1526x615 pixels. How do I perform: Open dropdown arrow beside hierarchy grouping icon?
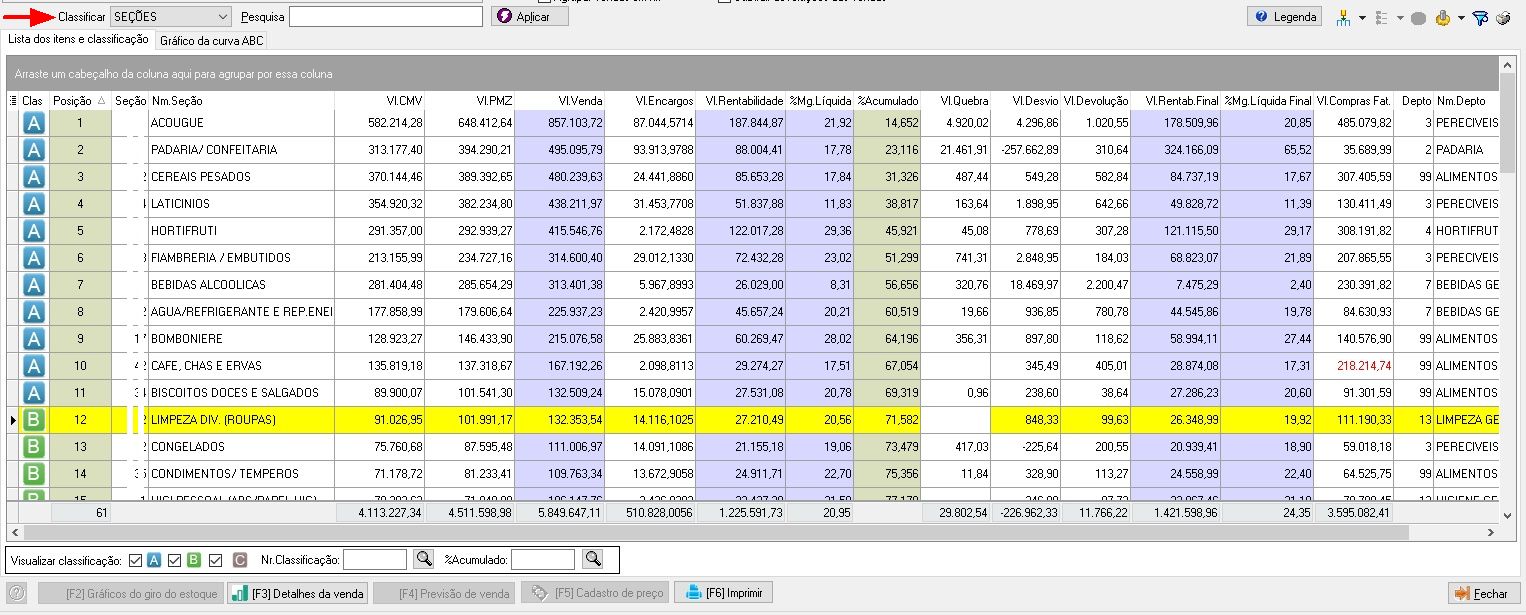[x=1362, y=18]
